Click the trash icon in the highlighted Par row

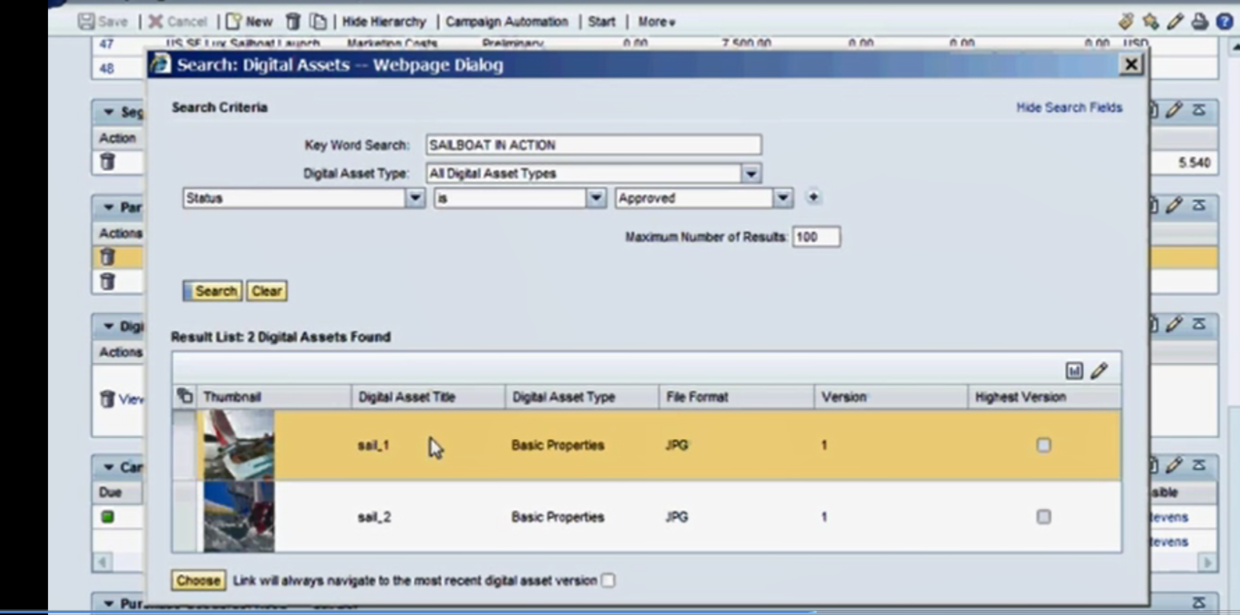[108, 257]
